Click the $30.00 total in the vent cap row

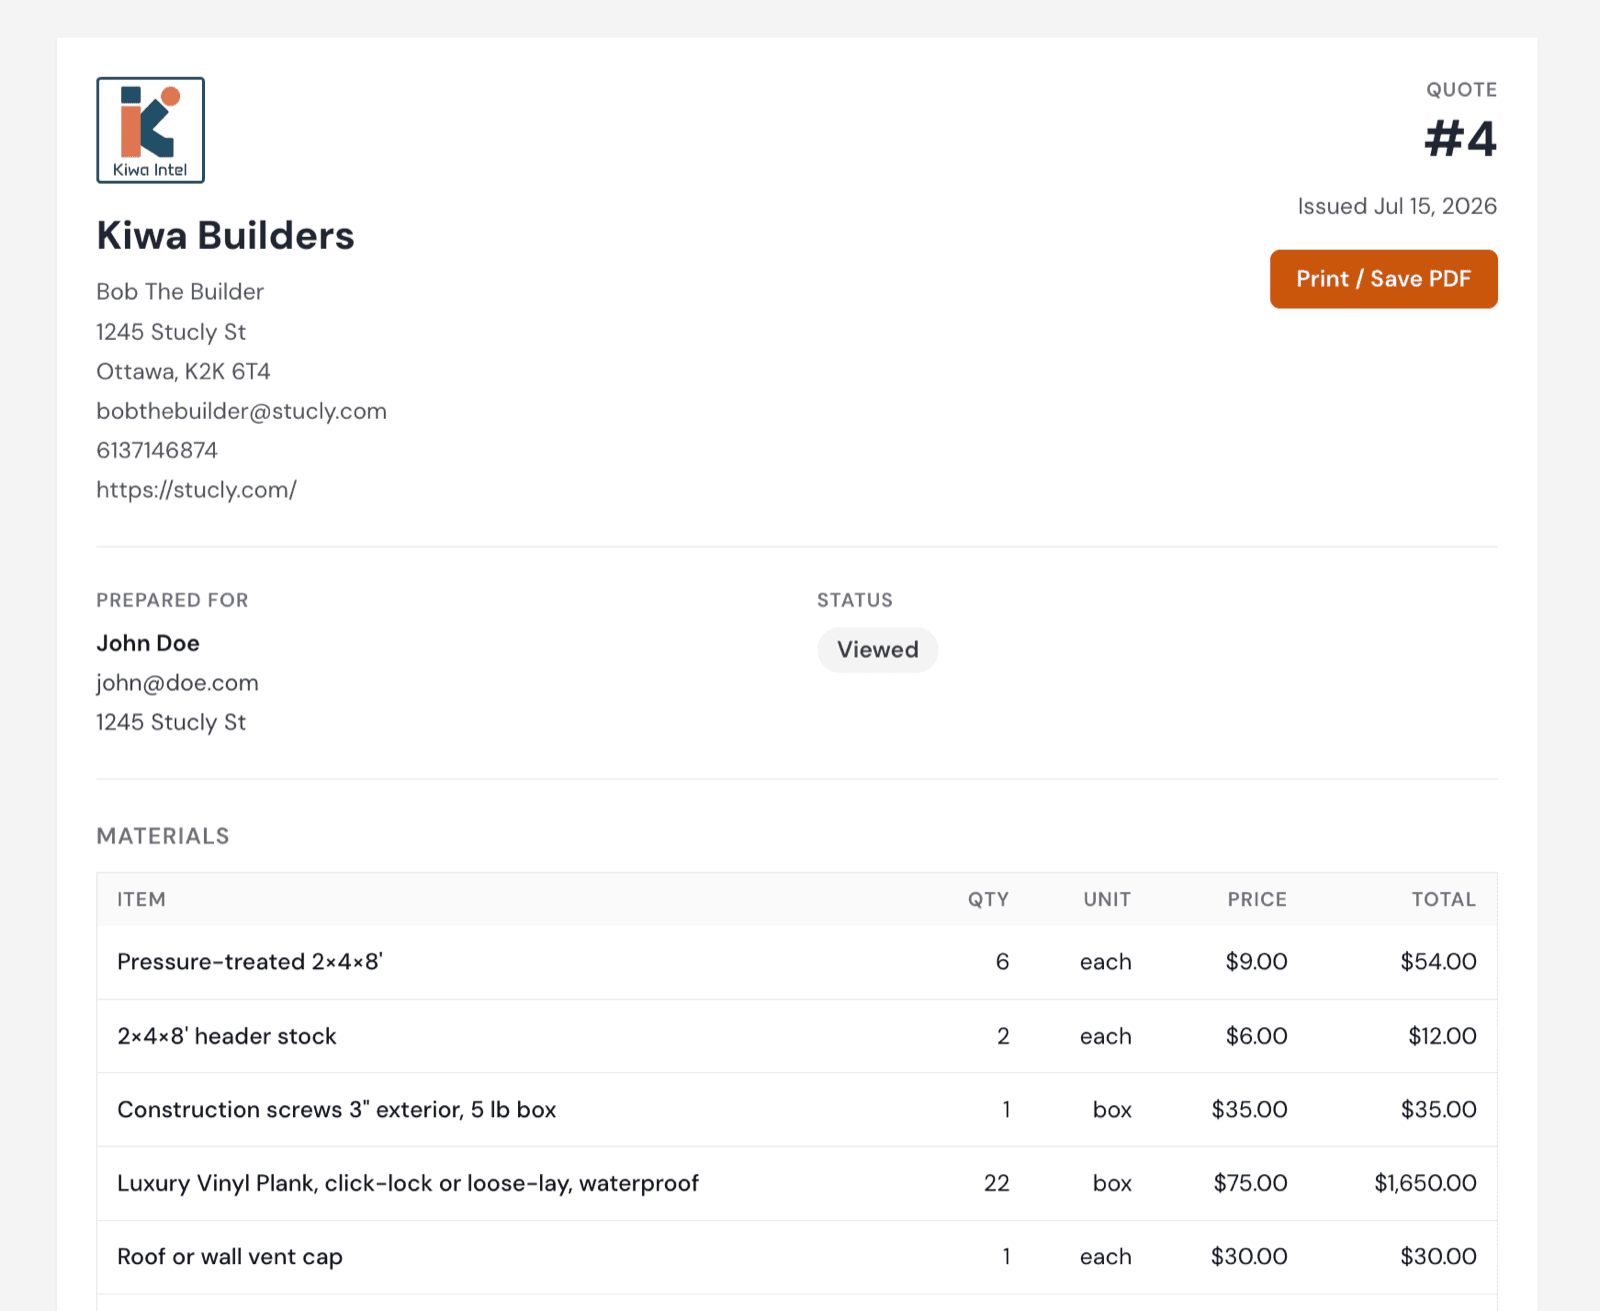[x=1438, y=1257]
